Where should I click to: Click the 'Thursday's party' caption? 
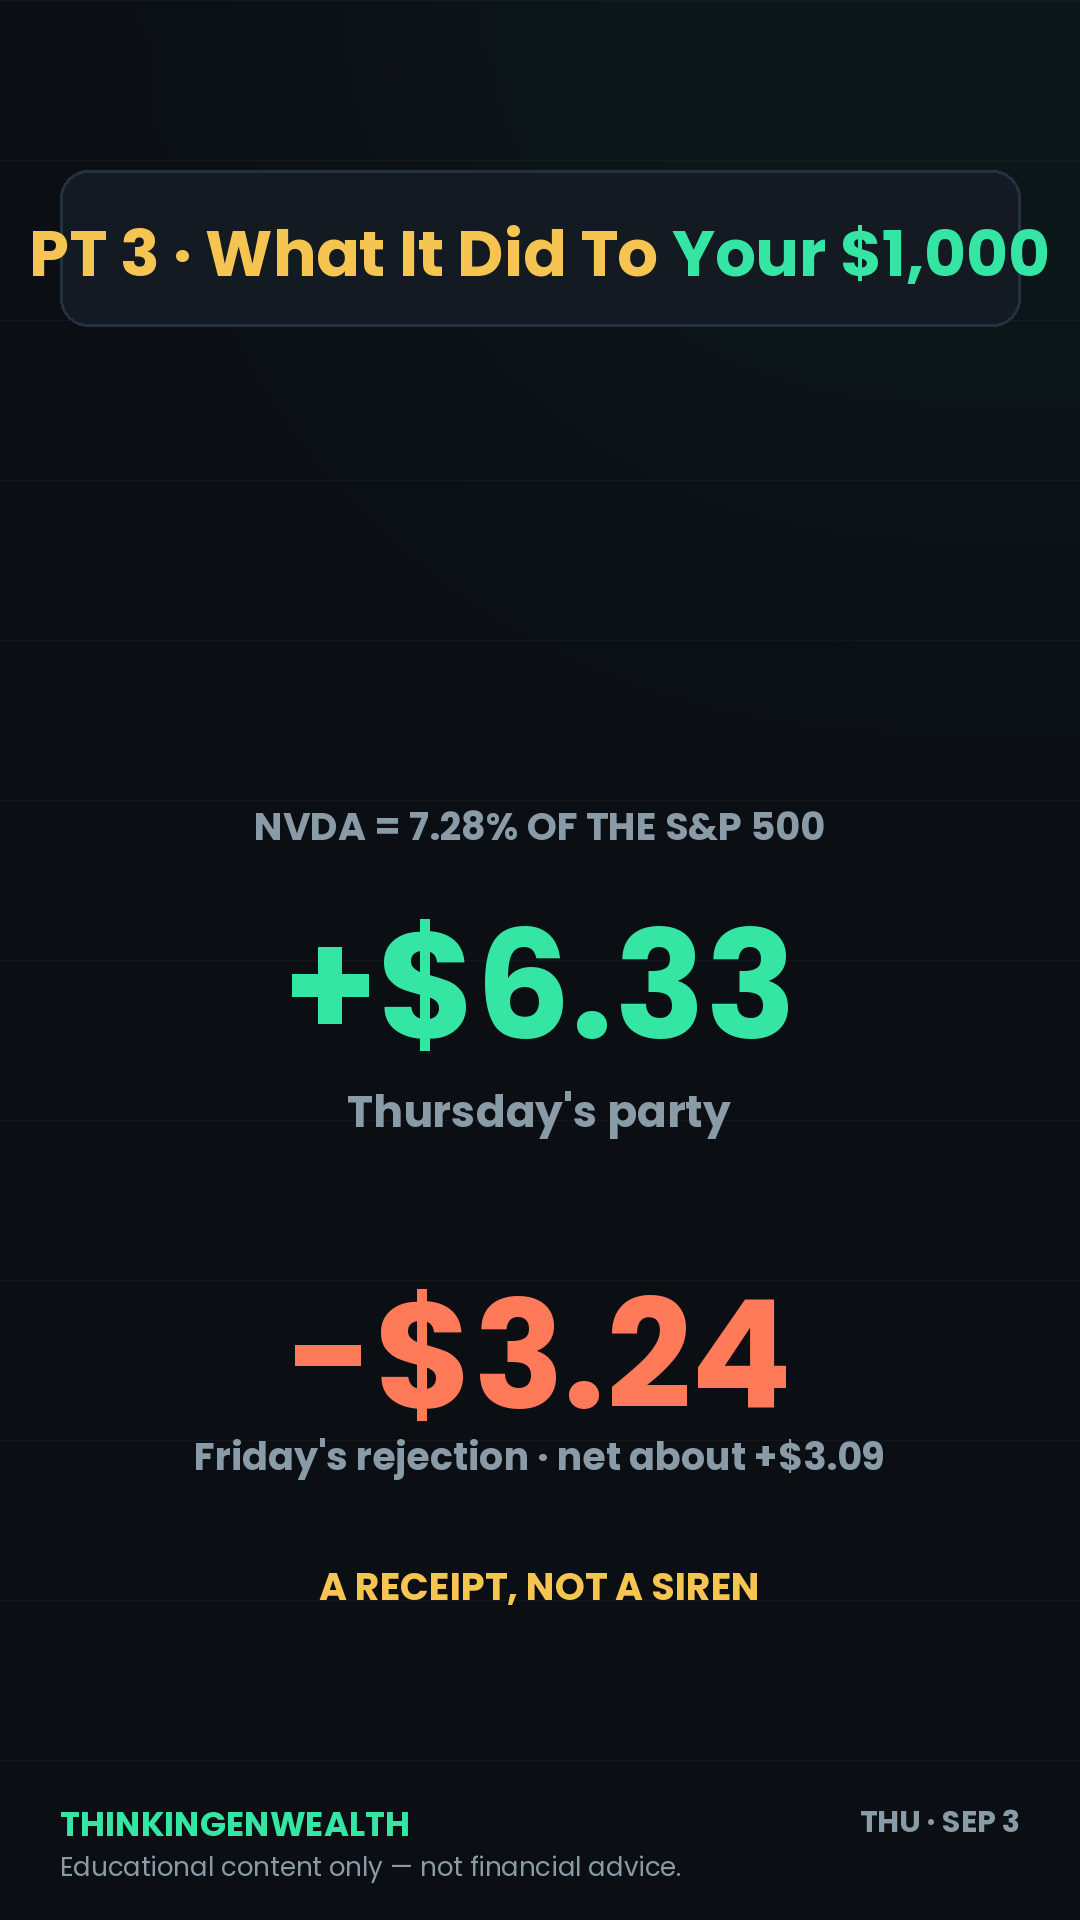[539, 1113]
